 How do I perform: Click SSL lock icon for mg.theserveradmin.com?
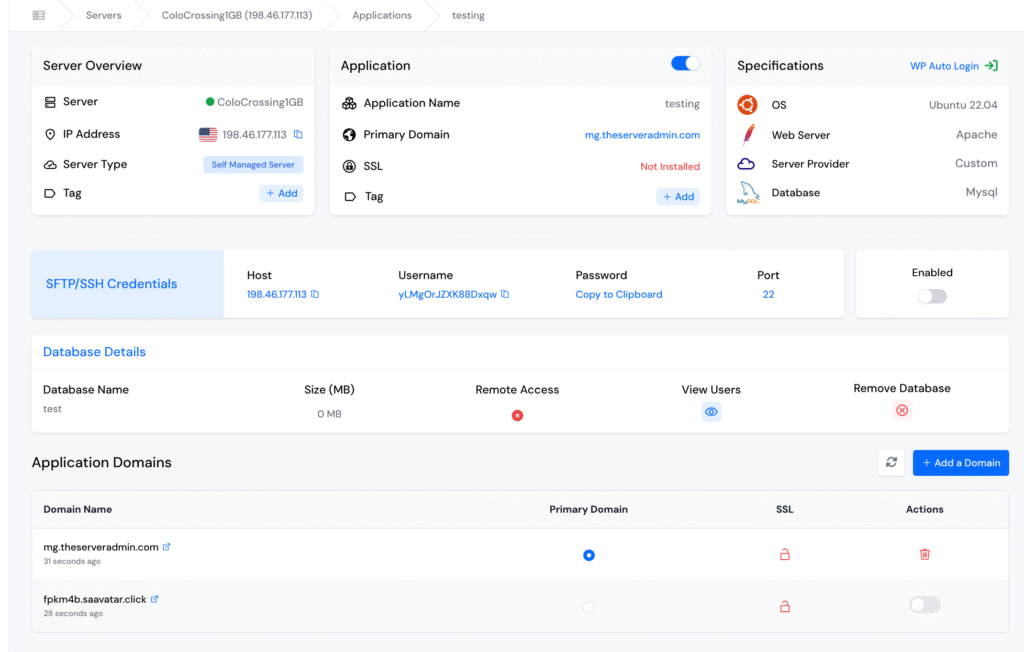point(785,554)
